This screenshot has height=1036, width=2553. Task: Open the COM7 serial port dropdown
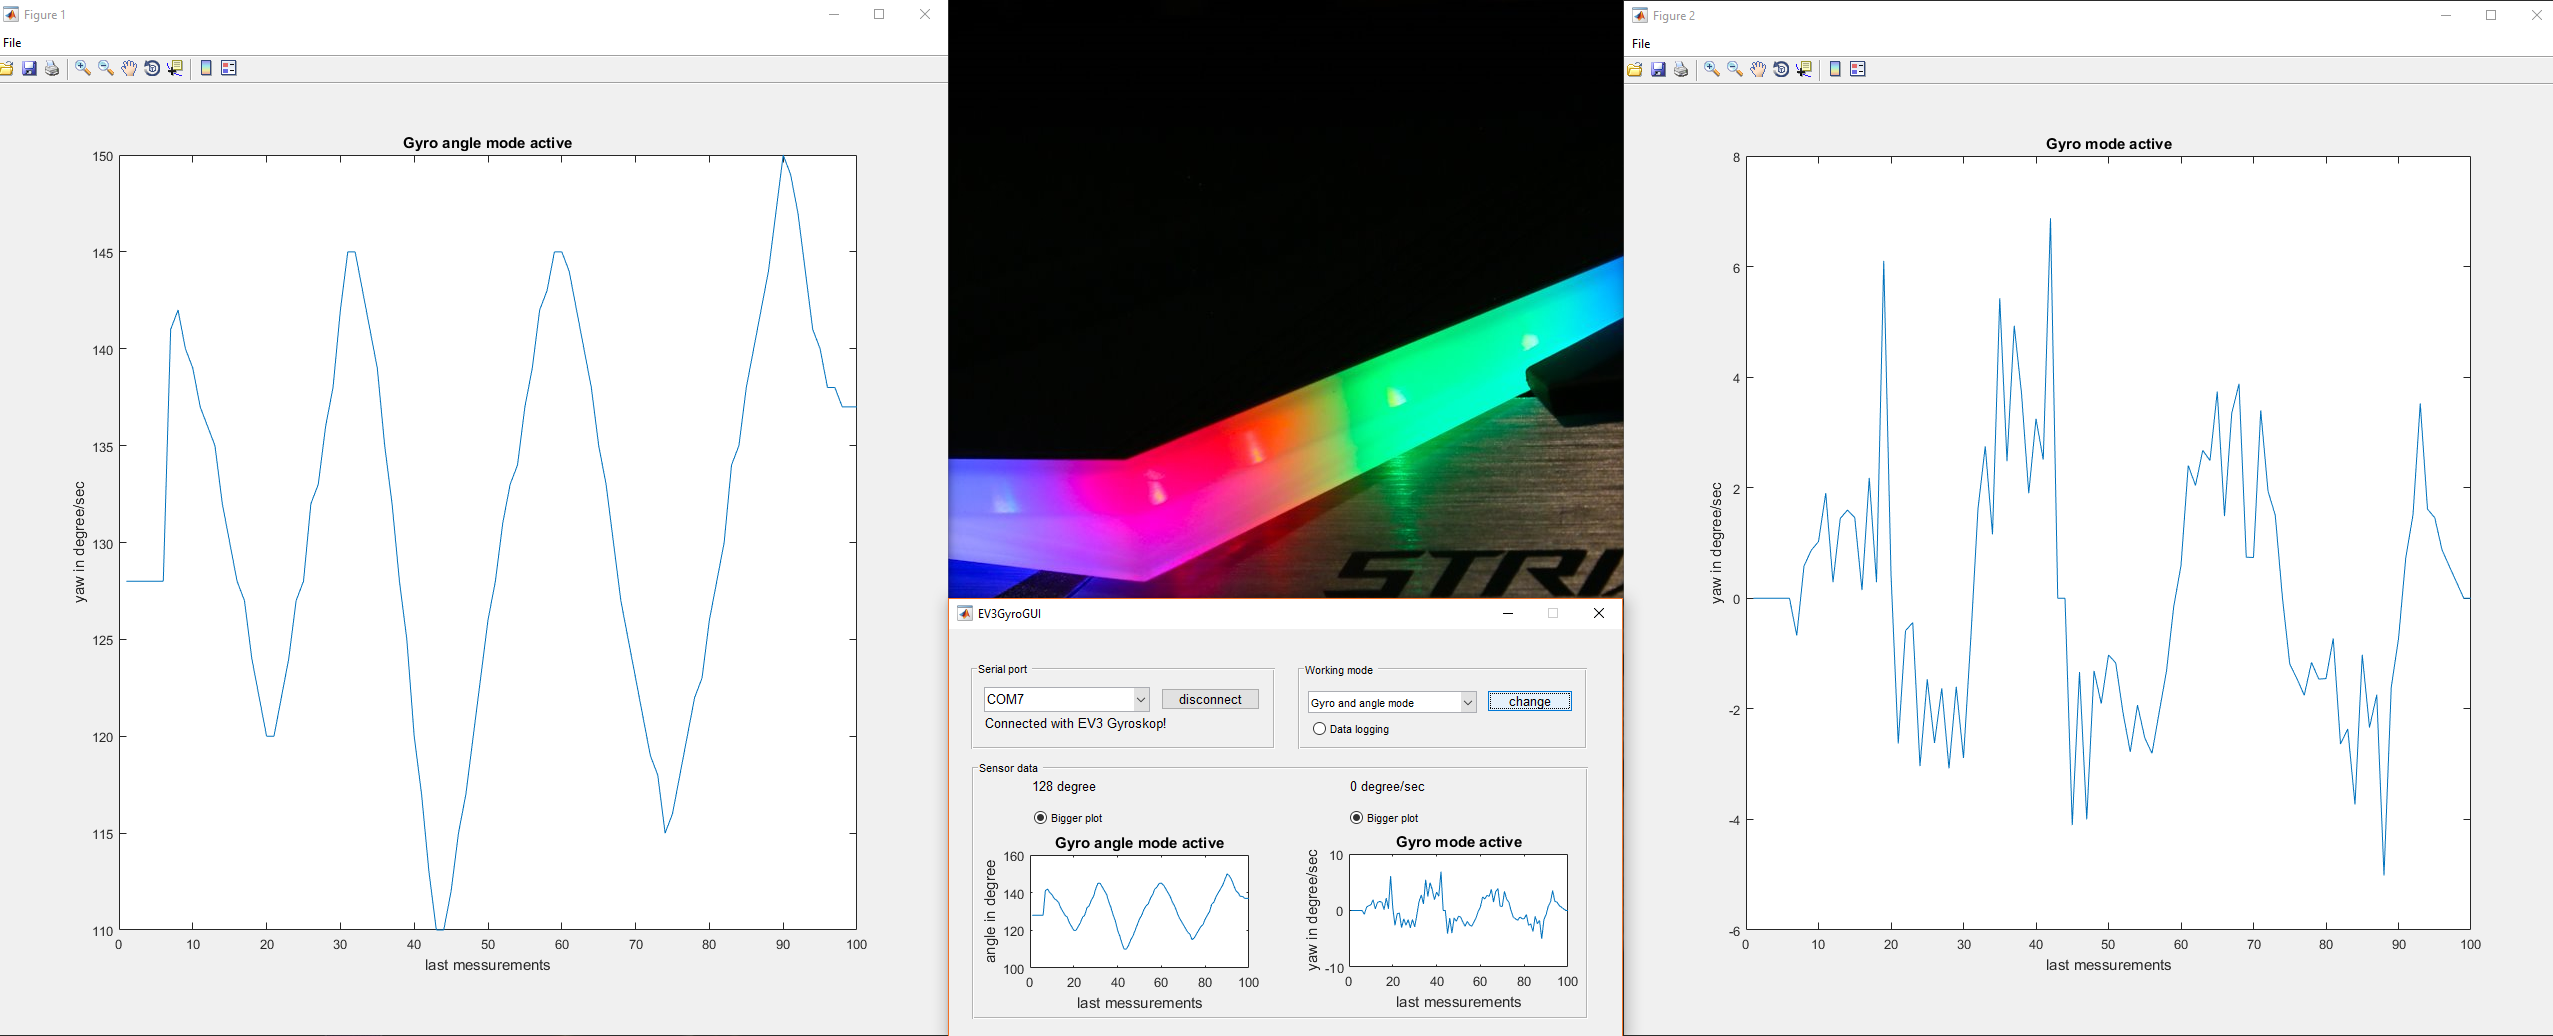coord(1140,699)
